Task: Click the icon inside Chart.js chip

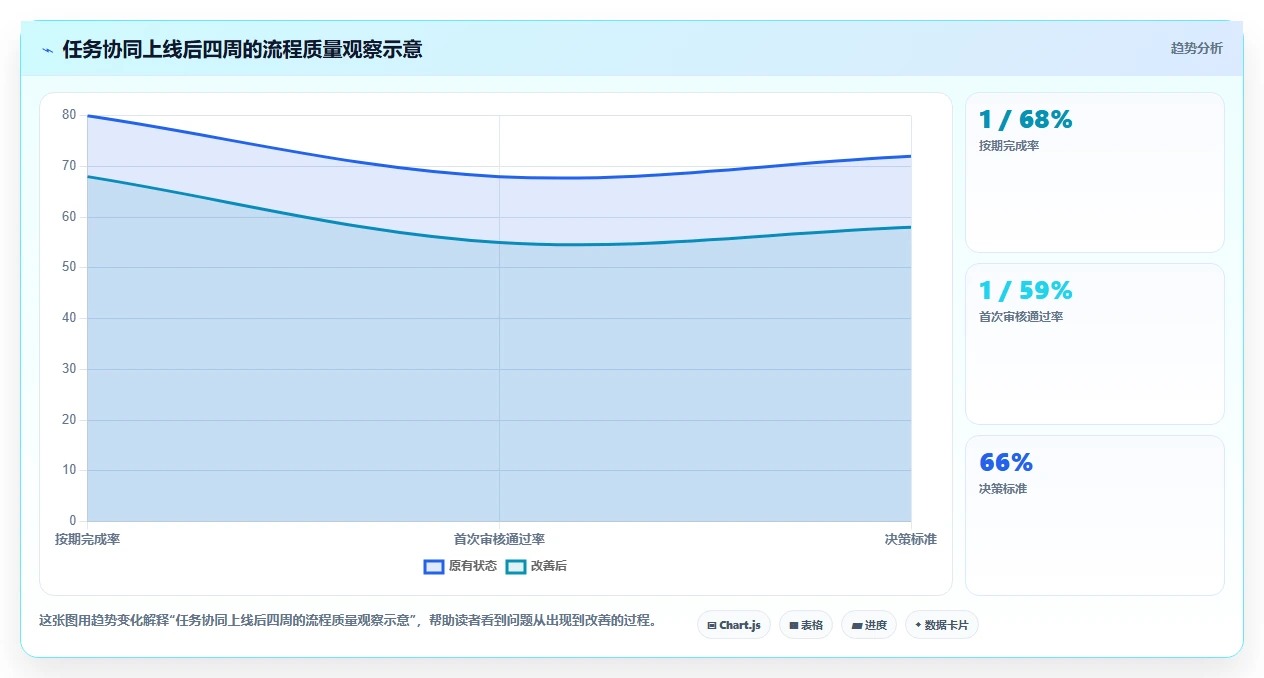Action: [712, 625]
